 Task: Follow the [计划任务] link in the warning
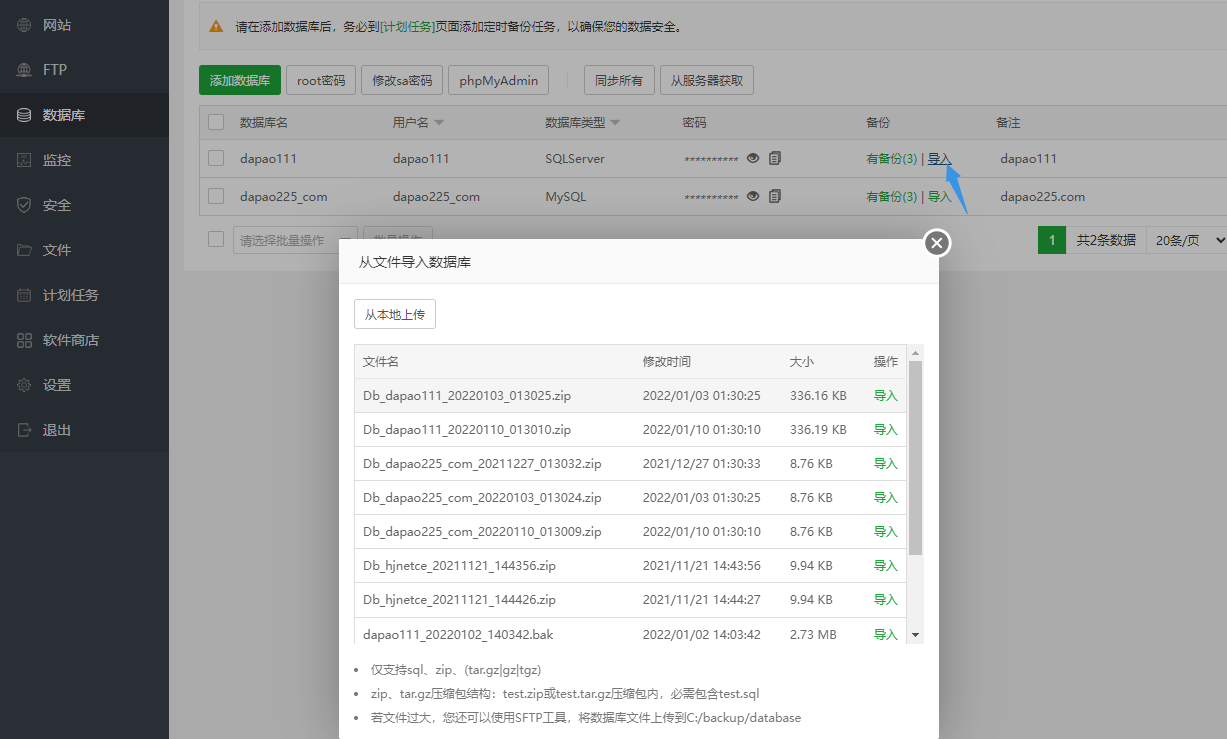(x=407, y=27)
